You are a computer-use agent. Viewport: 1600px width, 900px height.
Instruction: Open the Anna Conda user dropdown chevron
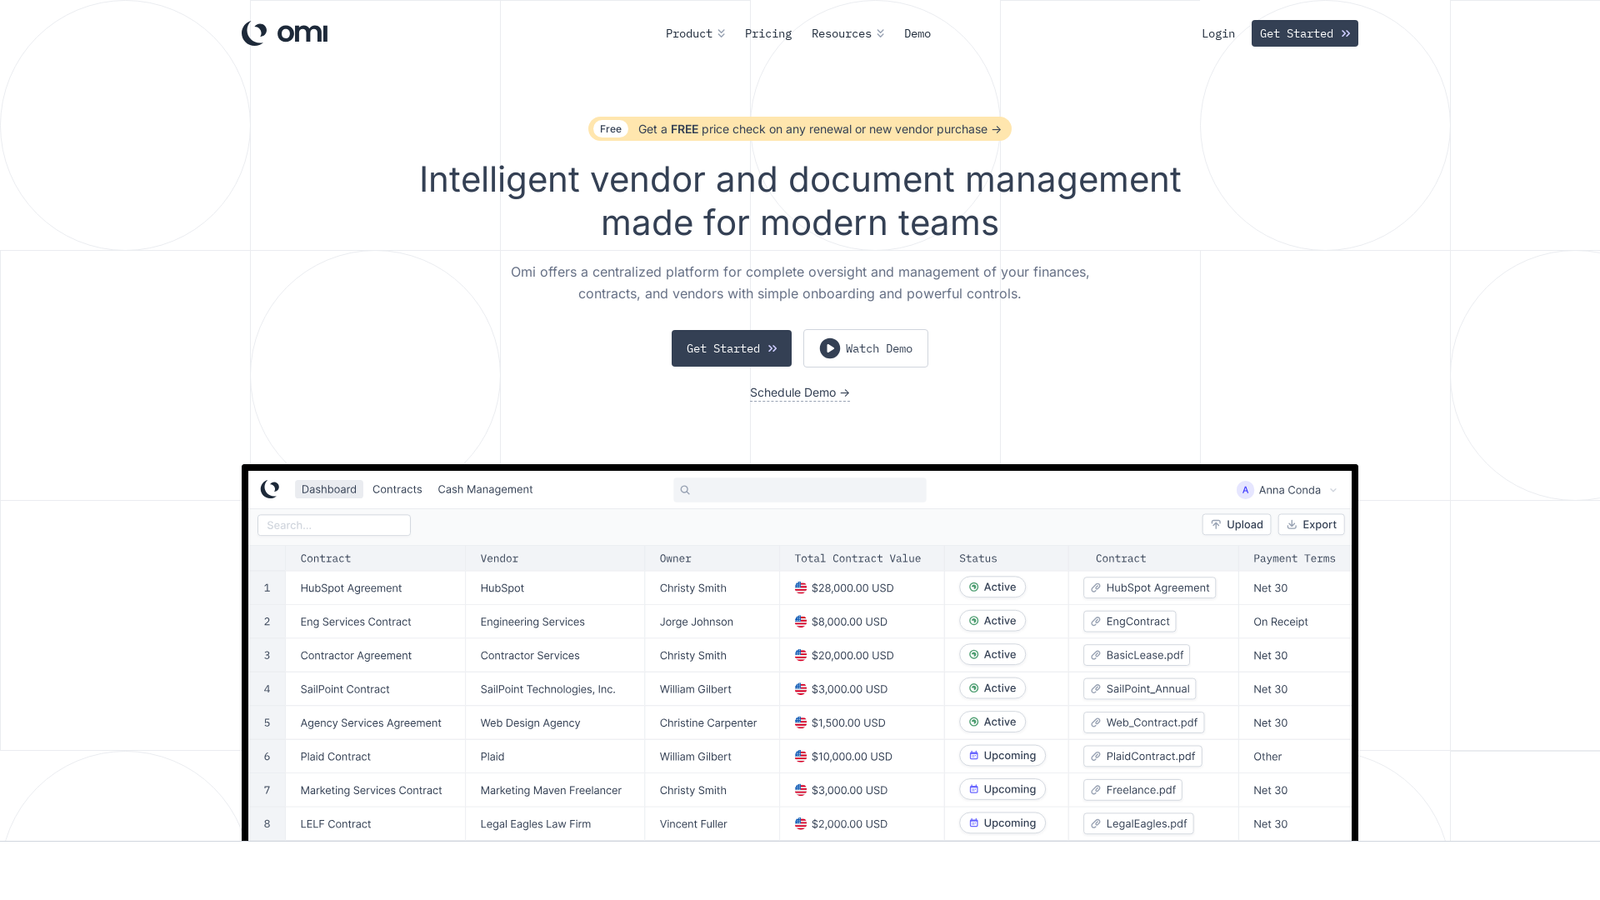(1333, 490)
